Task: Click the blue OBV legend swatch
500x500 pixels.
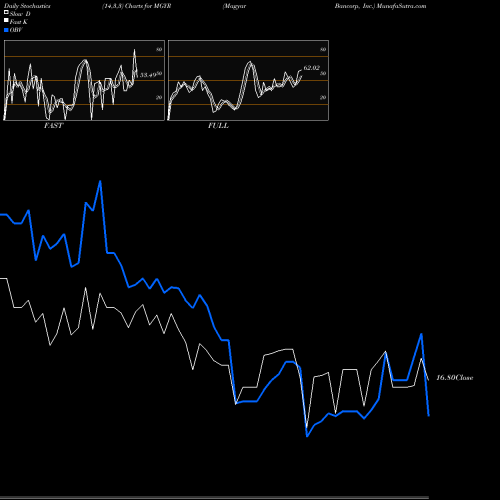Action: coord(6,30)
